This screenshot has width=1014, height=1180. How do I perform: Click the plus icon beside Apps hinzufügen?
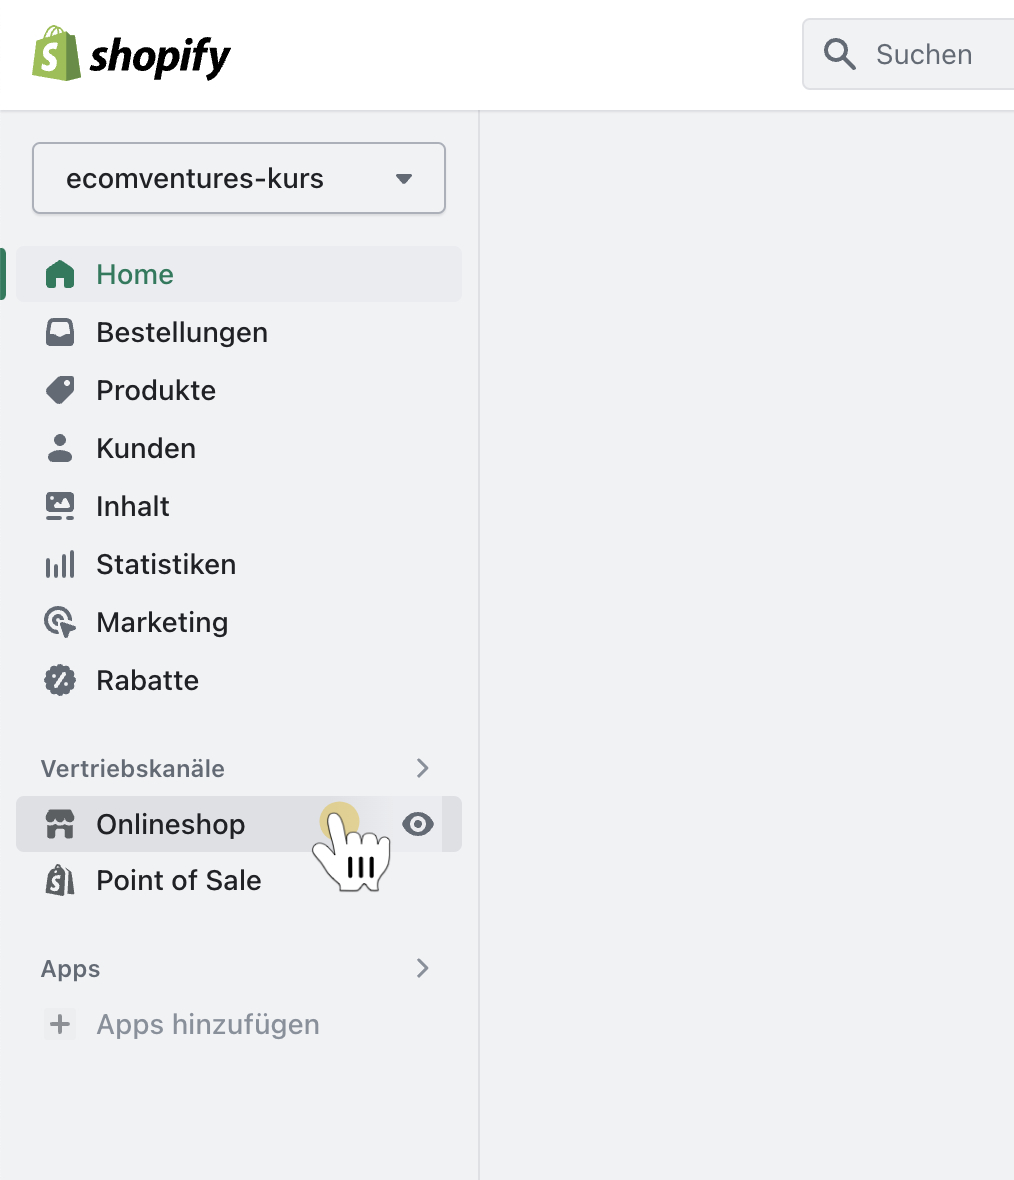60,1024
